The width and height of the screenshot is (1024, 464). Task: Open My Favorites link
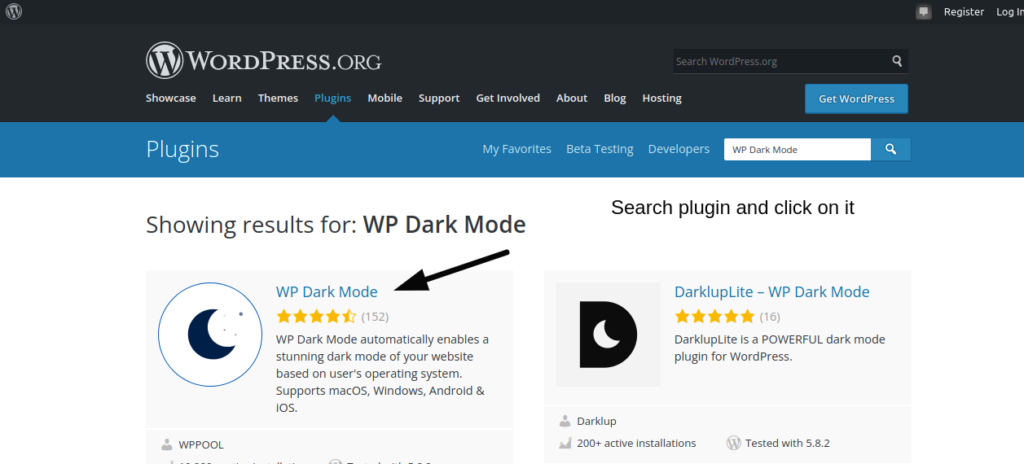(x=517, y=149)
